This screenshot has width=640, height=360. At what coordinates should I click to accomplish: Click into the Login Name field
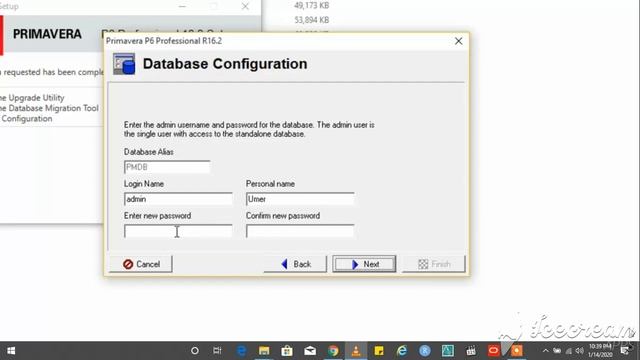pyautogui.click(x=178, y=199)
